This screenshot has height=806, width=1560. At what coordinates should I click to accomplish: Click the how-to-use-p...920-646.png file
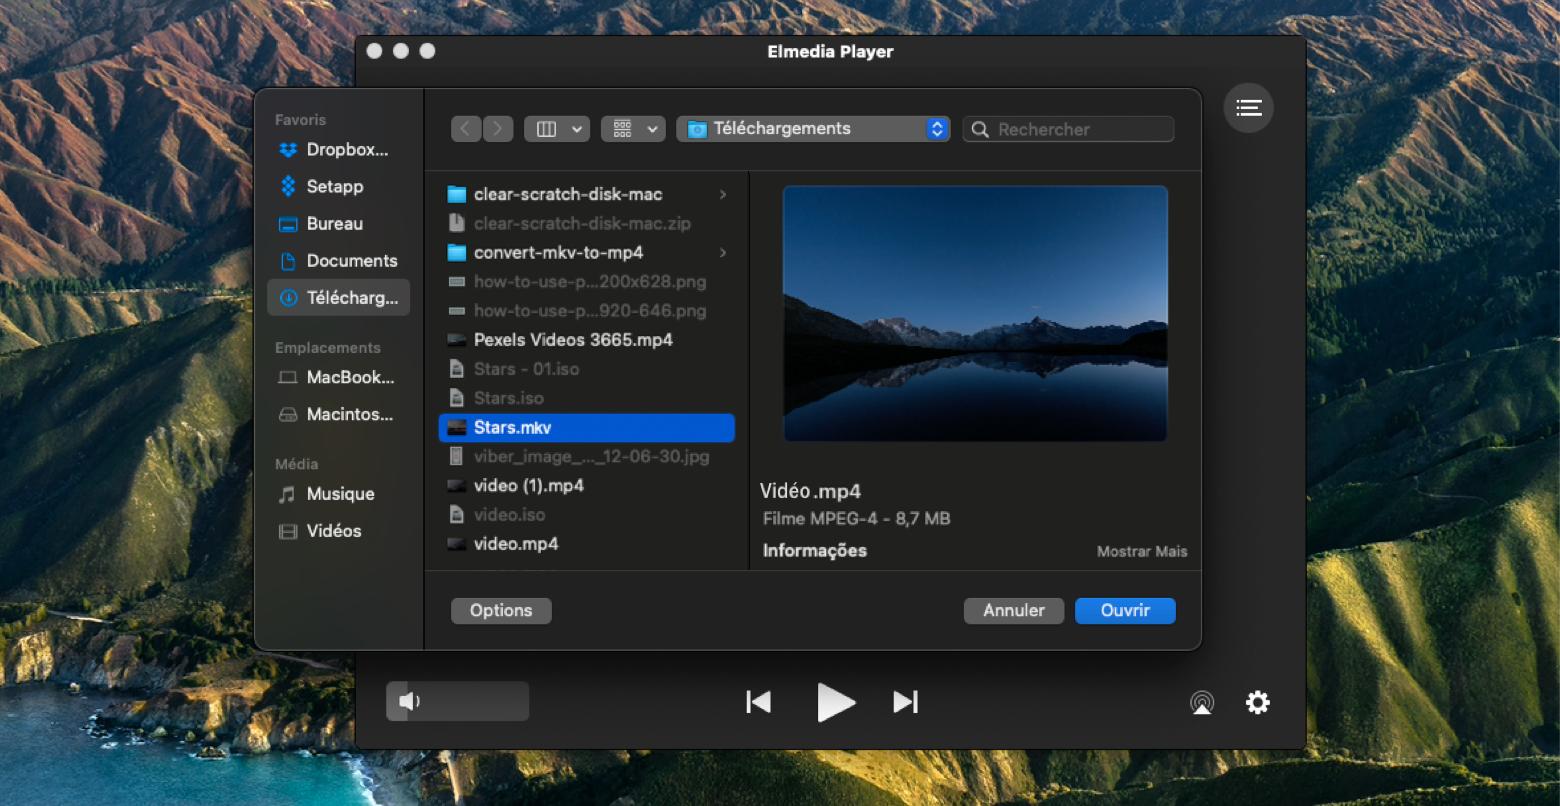tap(587, 311)
